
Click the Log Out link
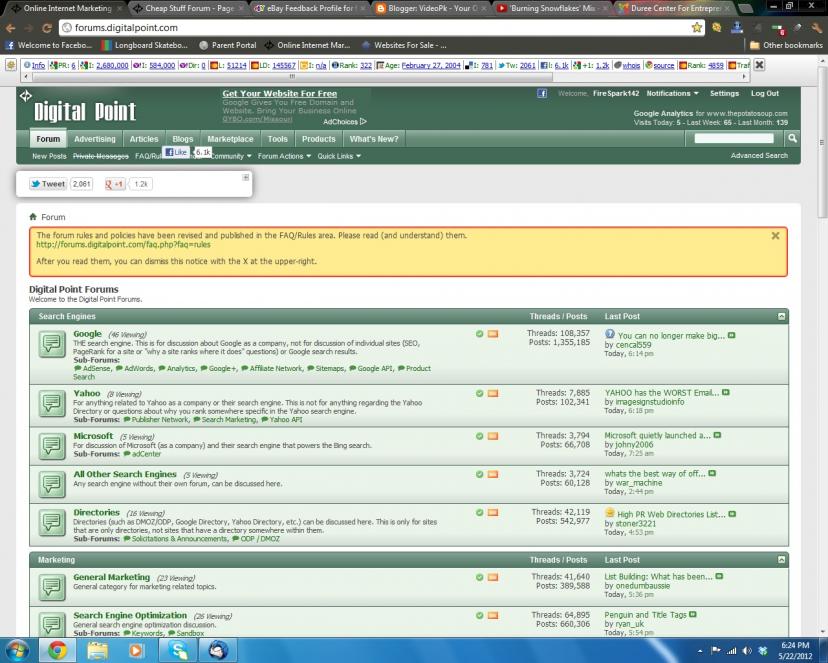pos(765,93)
